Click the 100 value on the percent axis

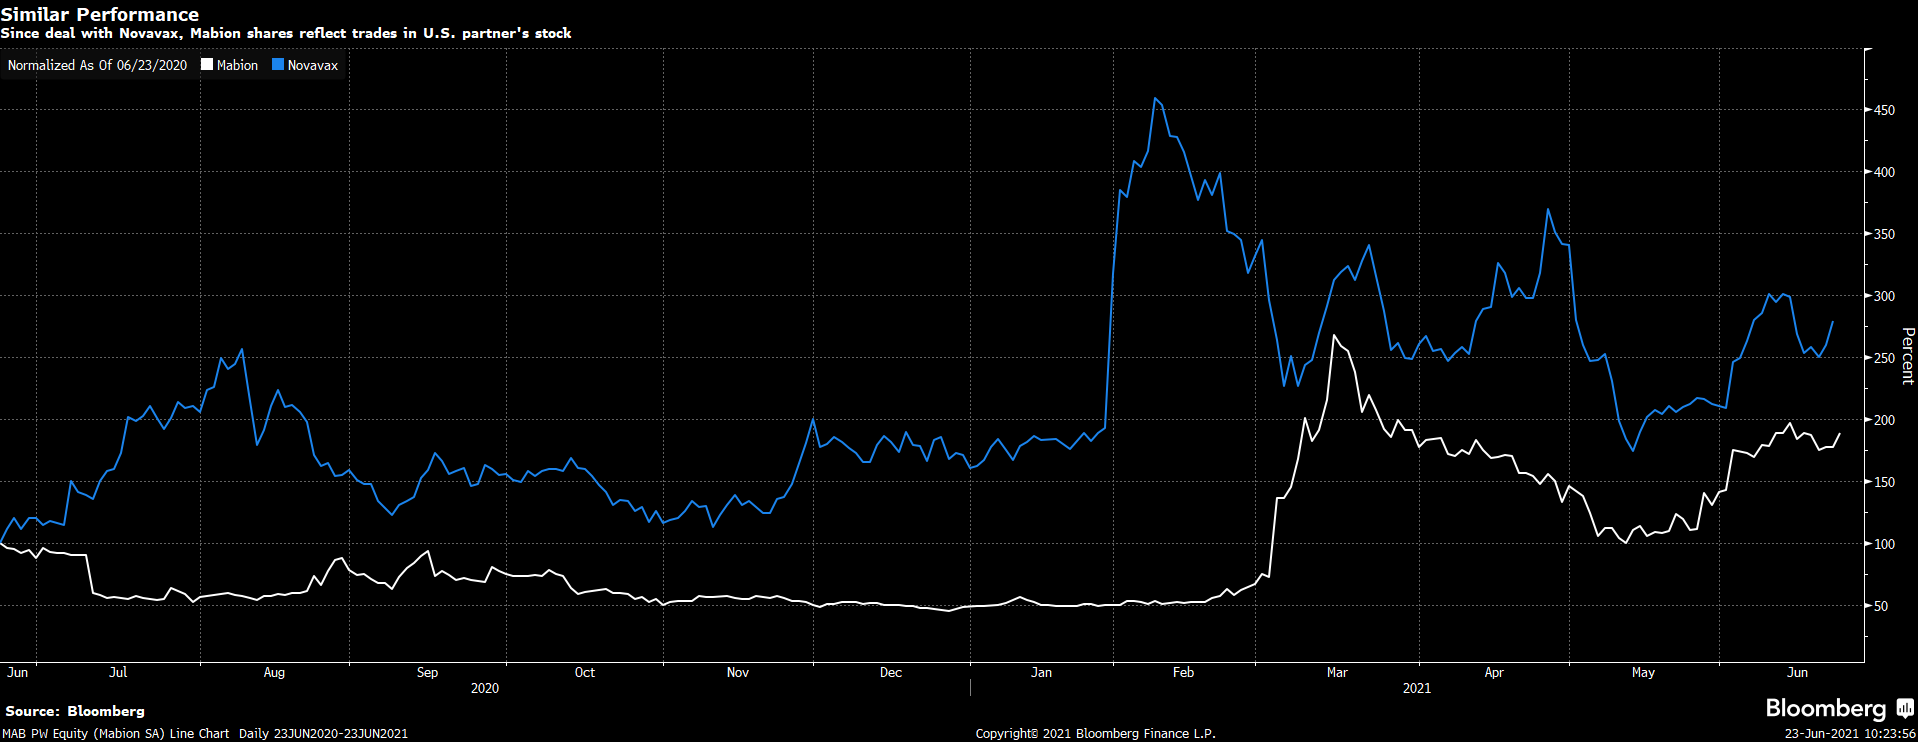click(x=1884, y=544)
